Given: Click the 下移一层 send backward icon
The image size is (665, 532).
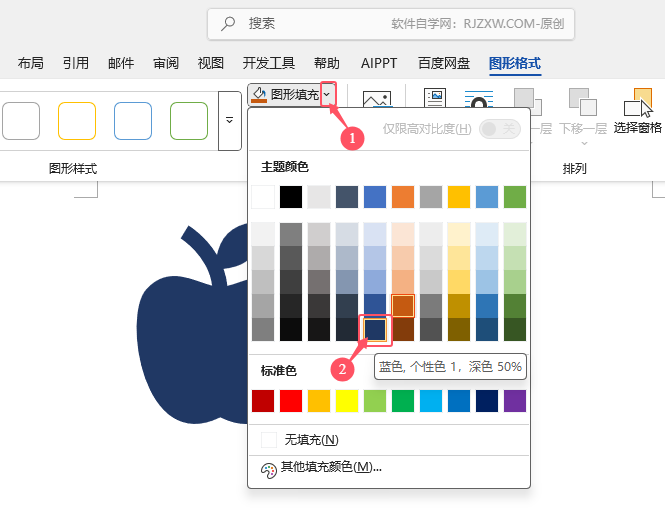Looking at the screenshot, I should (583, 101).
